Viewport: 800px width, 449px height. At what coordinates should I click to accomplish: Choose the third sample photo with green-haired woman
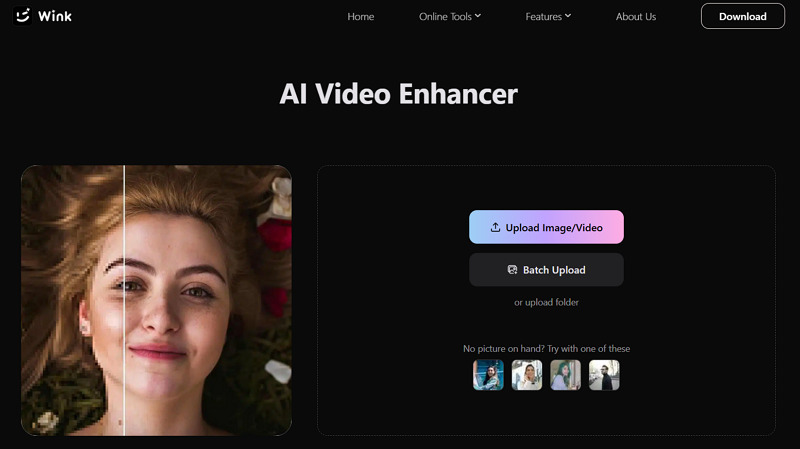565,375
